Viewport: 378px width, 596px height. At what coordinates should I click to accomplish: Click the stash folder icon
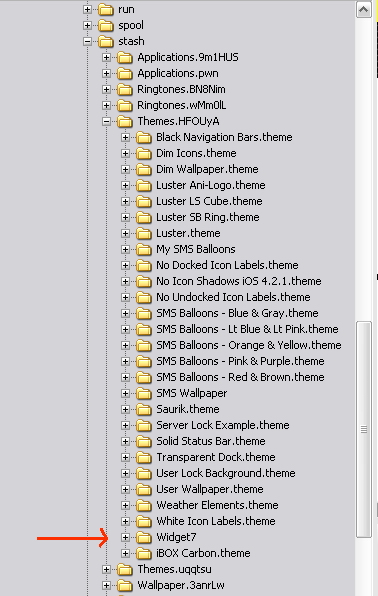tap(106, 41)
